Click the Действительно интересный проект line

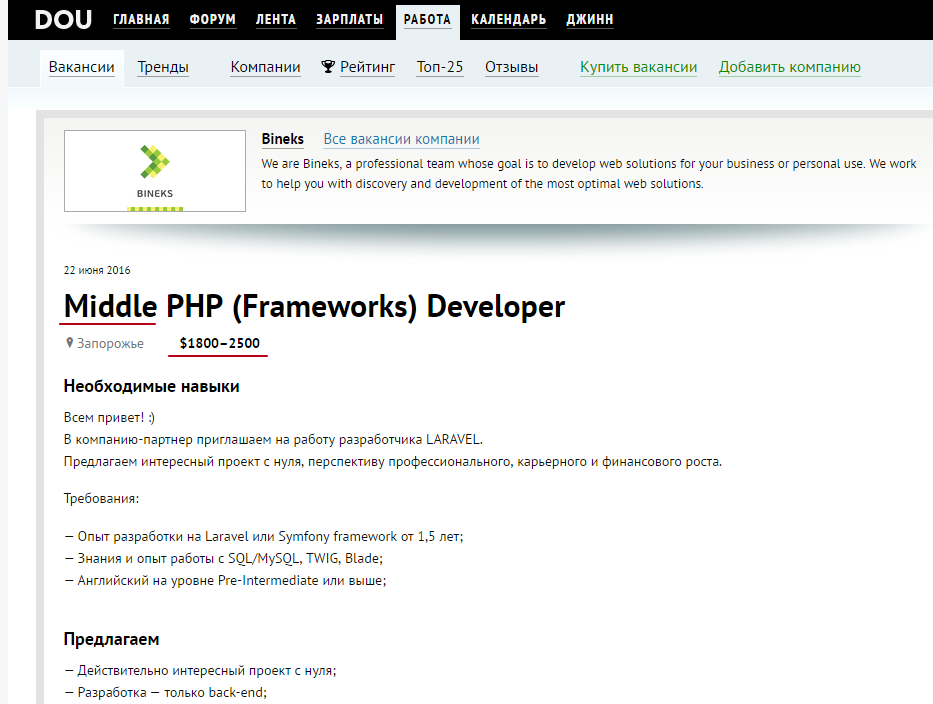click(x=200, y=671)
